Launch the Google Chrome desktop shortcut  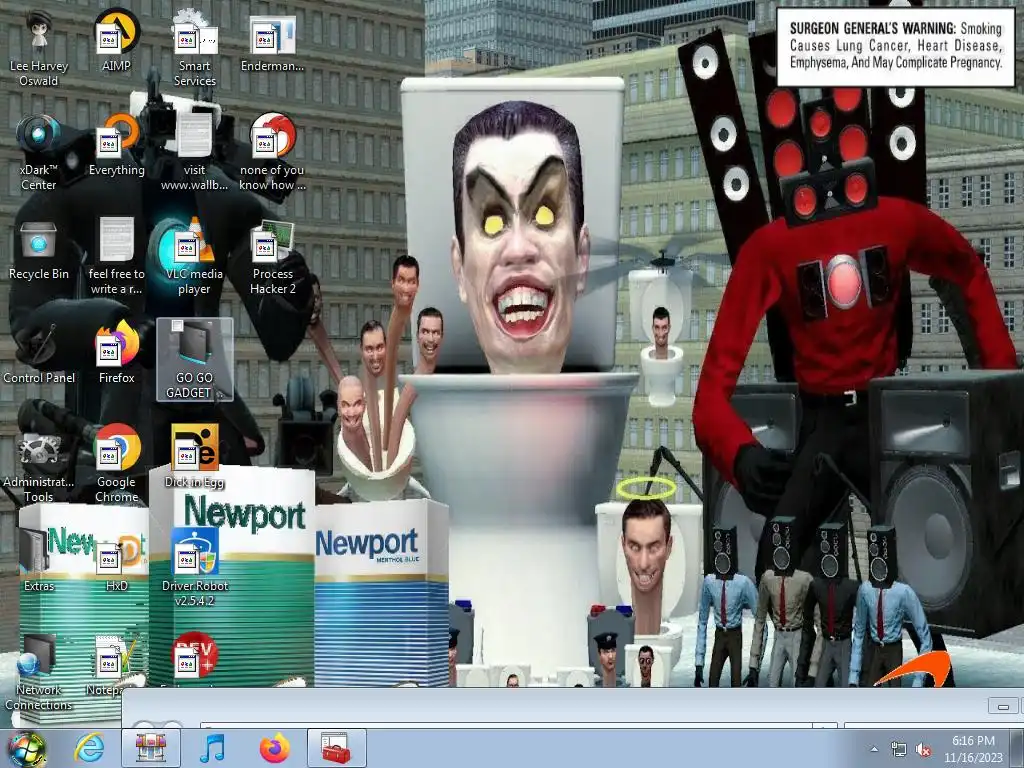(117, 465)
